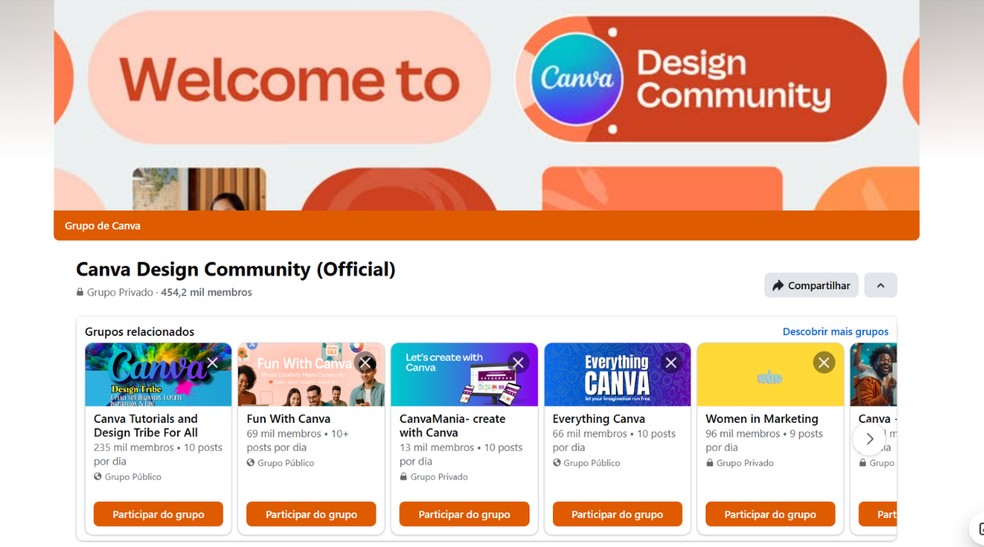Dismiss the Fun With Canva suggestion
The height and width of the screenshot is (547, 984).
365,363
